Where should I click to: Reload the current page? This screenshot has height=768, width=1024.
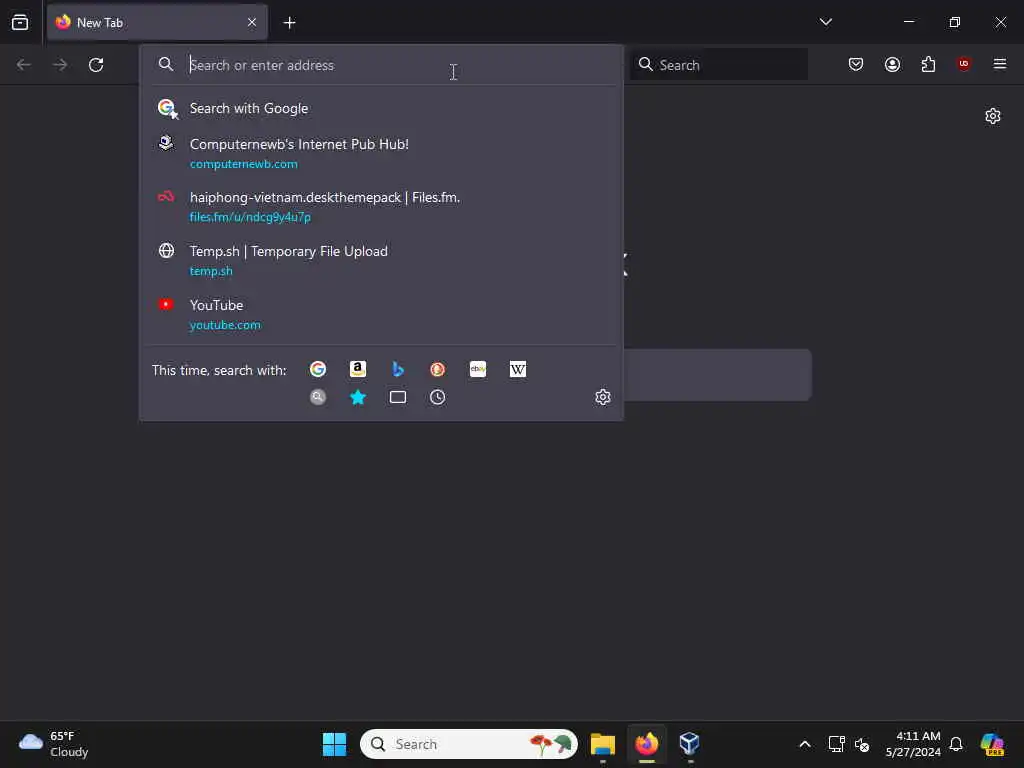(96, 65)
